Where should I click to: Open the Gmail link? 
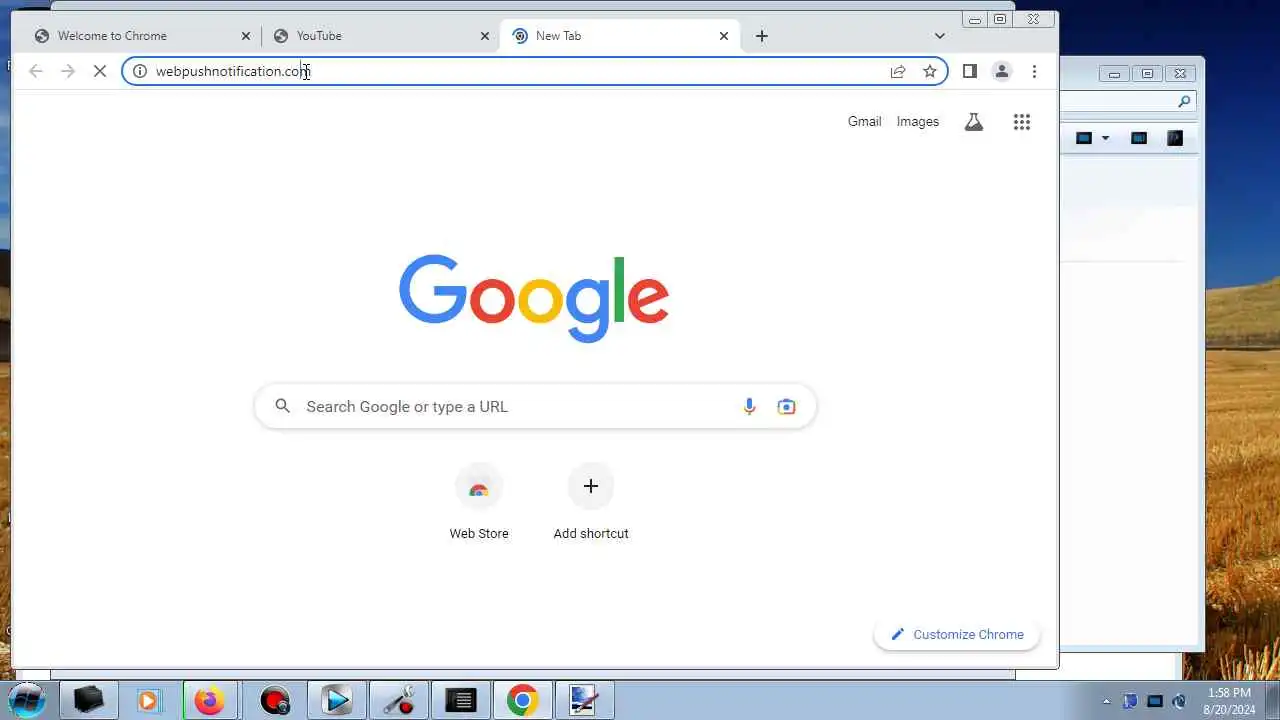865,121
